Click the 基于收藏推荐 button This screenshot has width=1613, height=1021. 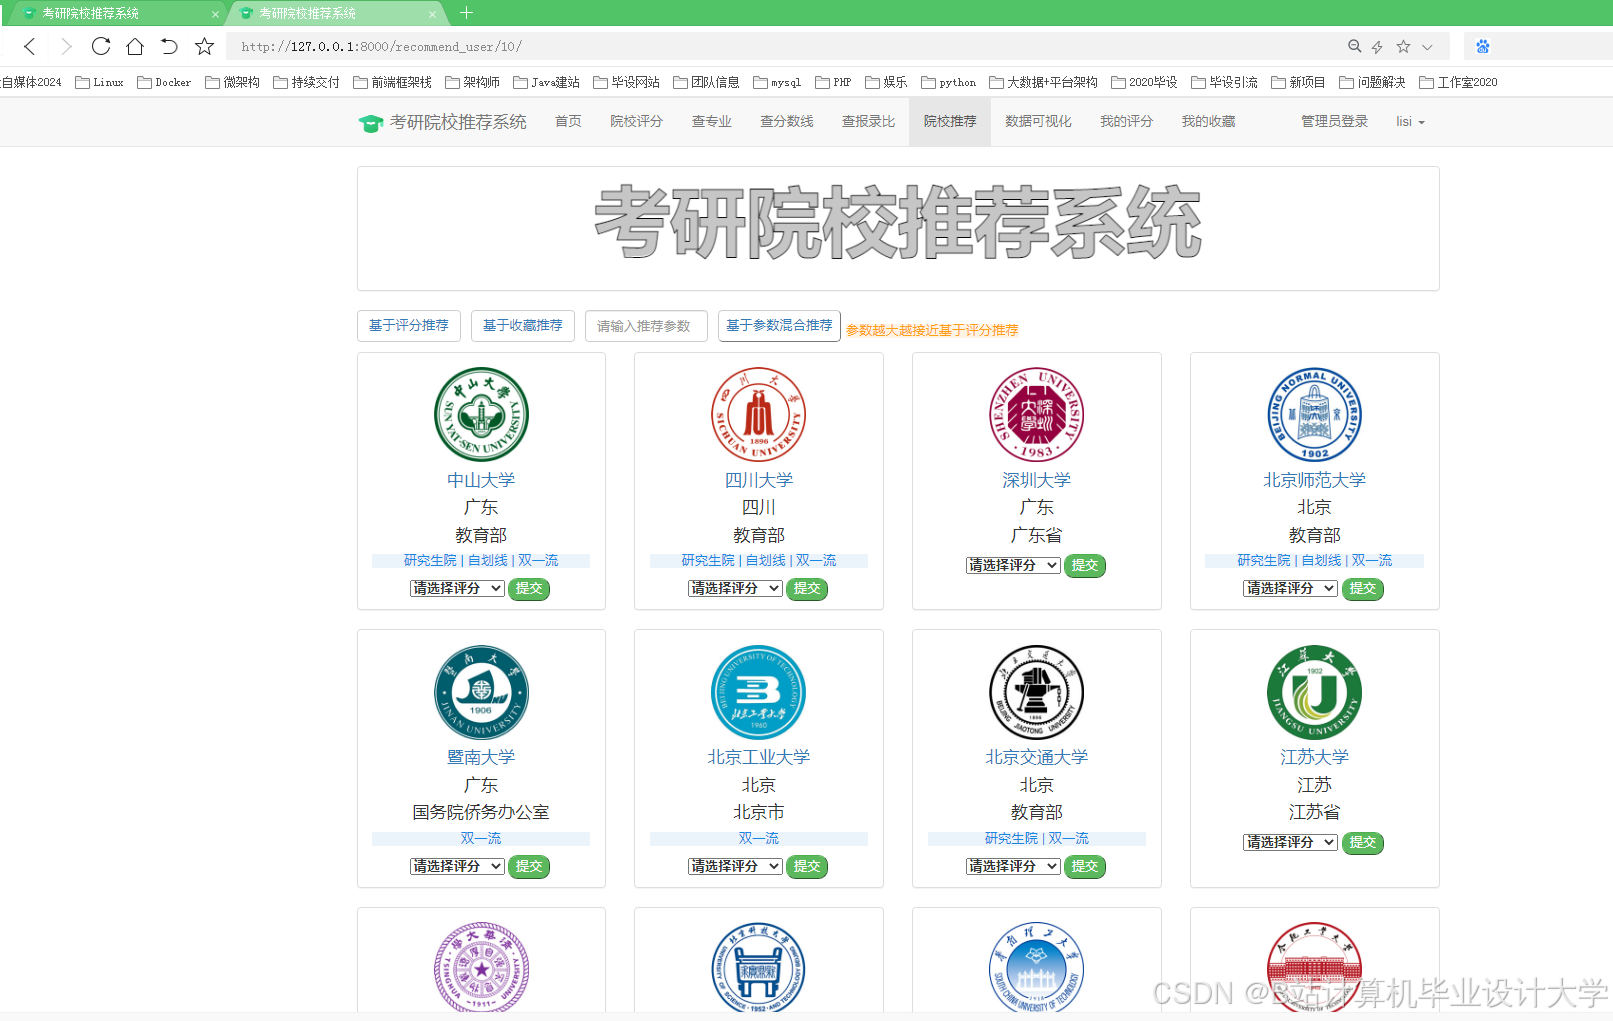522,325
